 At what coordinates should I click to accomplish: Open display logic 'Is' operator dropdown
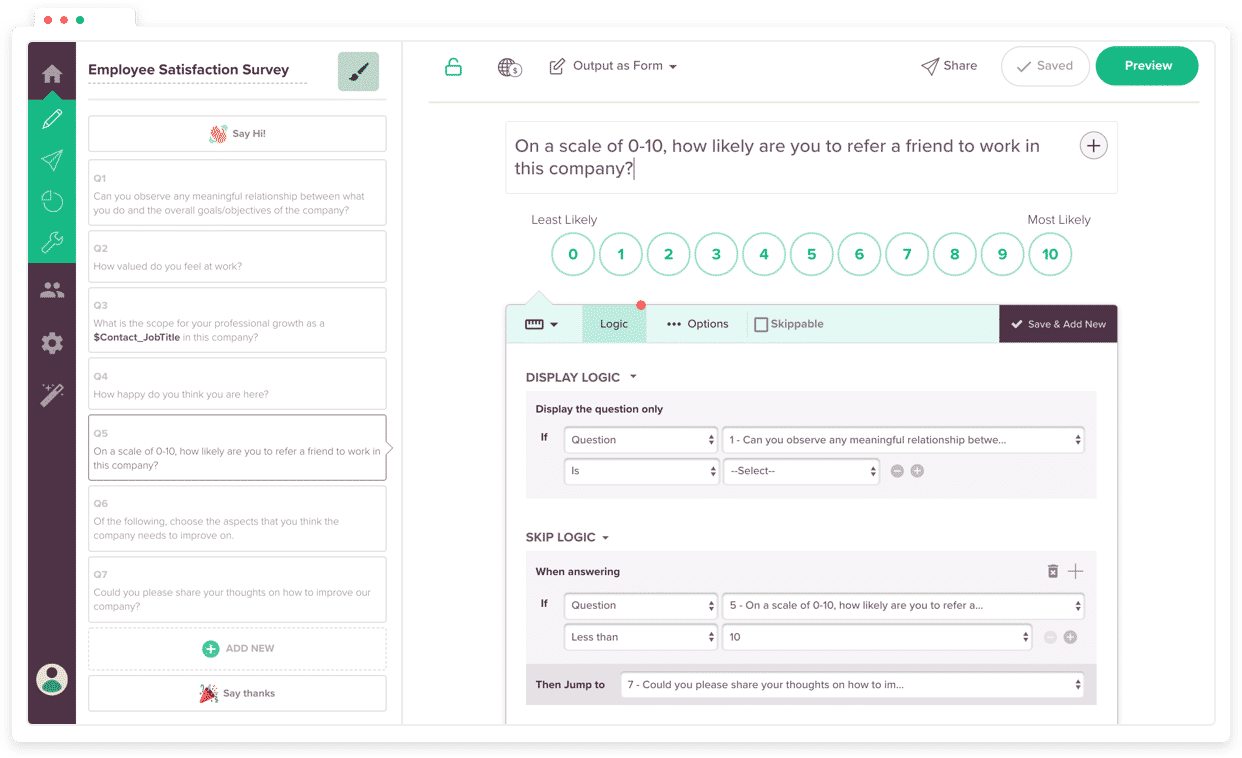click(641, 471)
